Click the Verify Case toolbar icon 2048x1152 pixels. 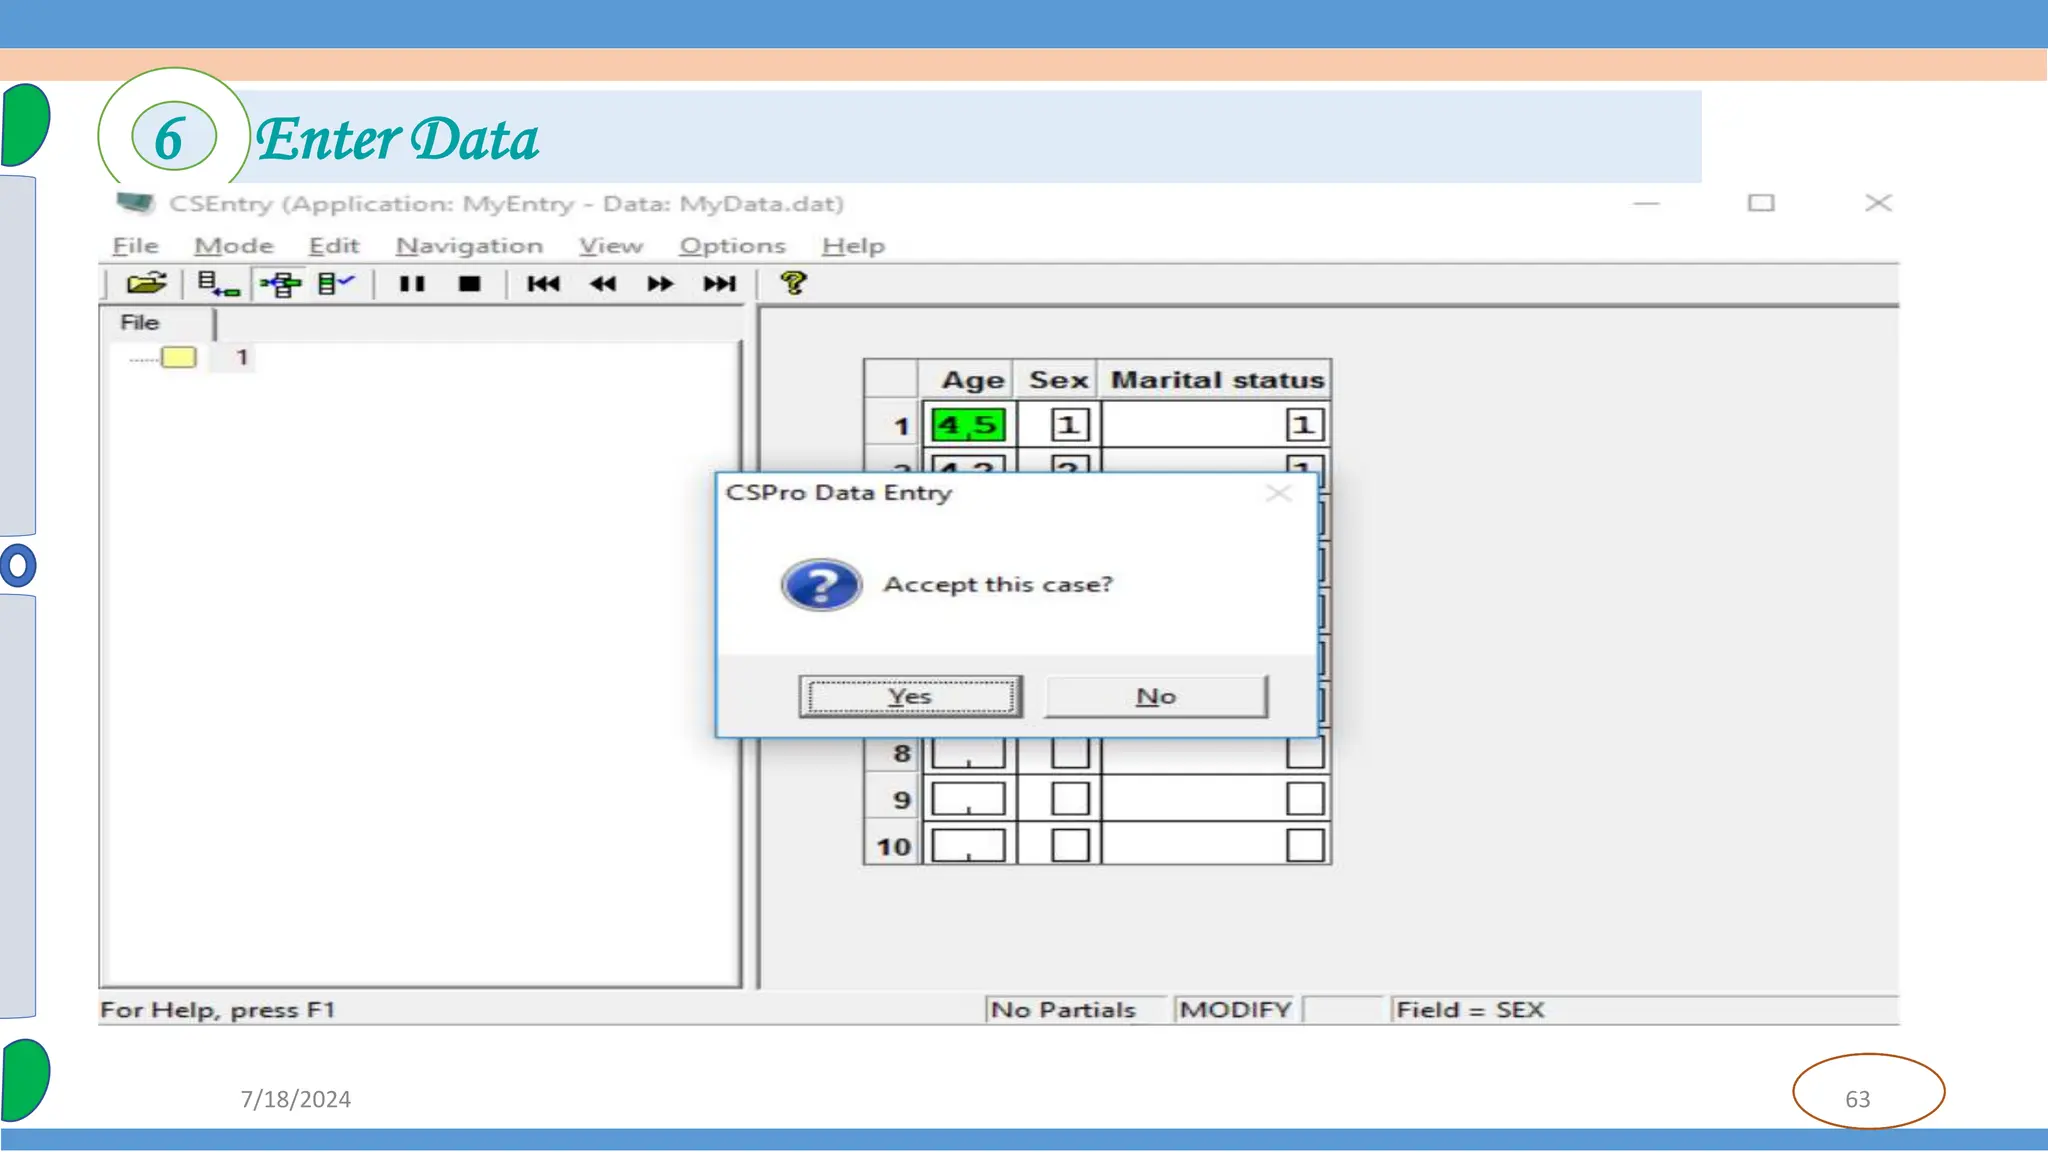coord(336,284)
